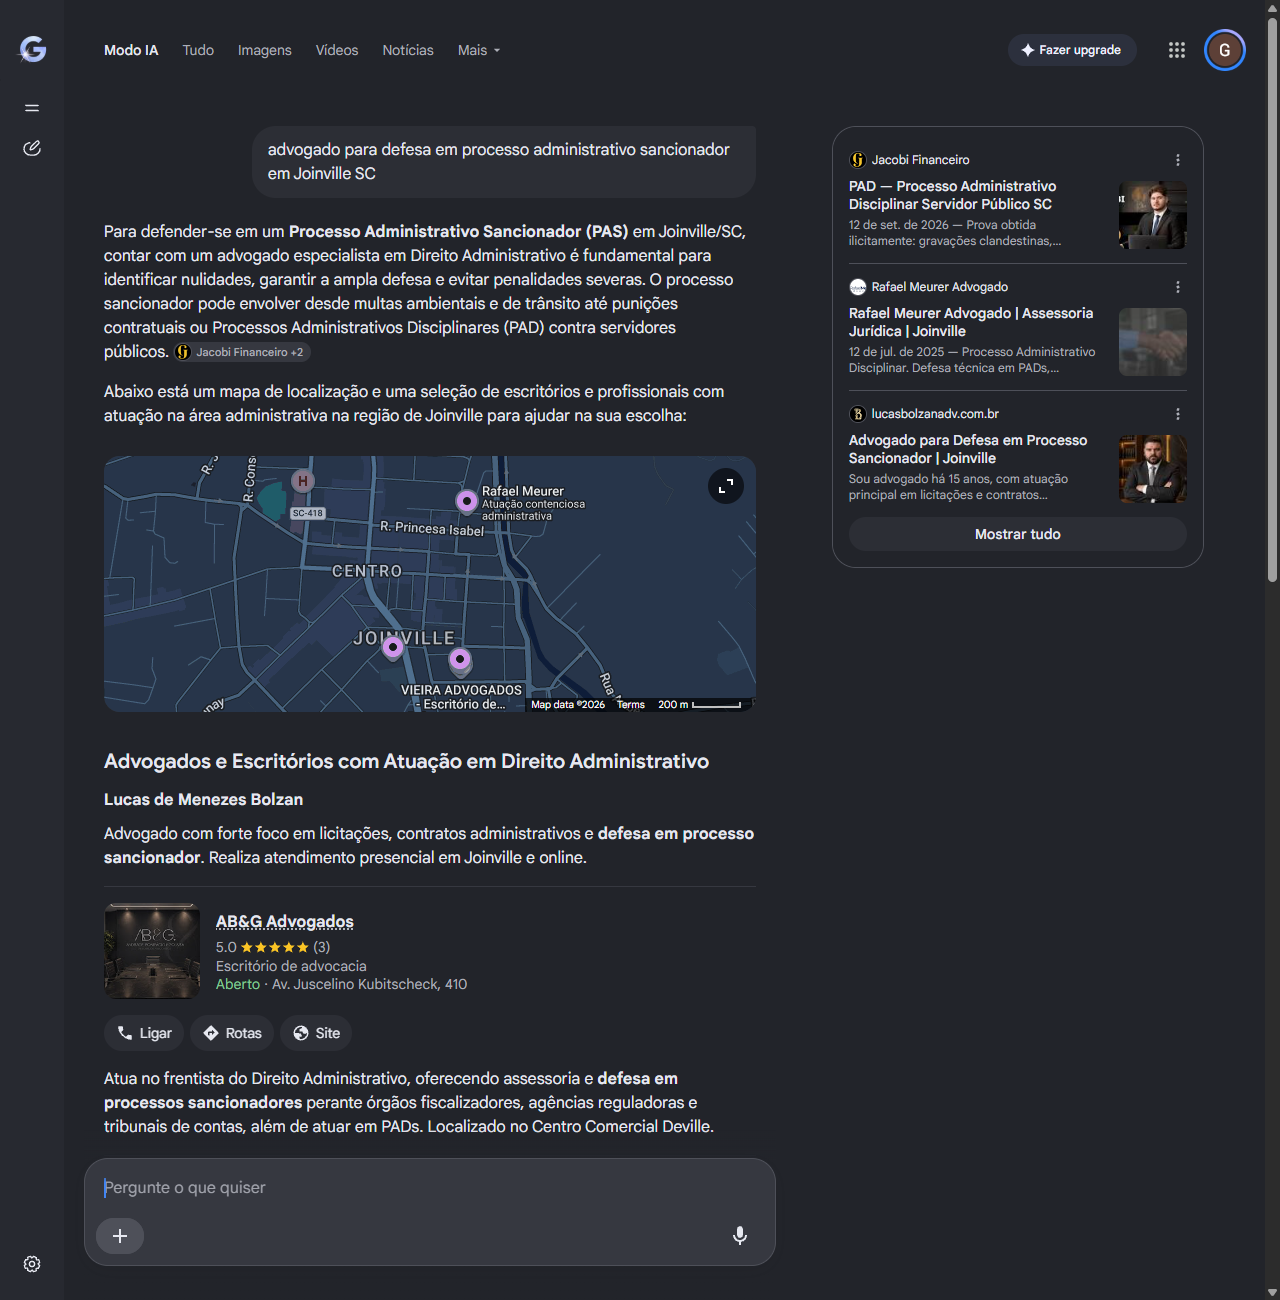Click the page vertical scrollbar
The height and width of the screenshot is (1300, 1280).
click(x=1272, y=300)
